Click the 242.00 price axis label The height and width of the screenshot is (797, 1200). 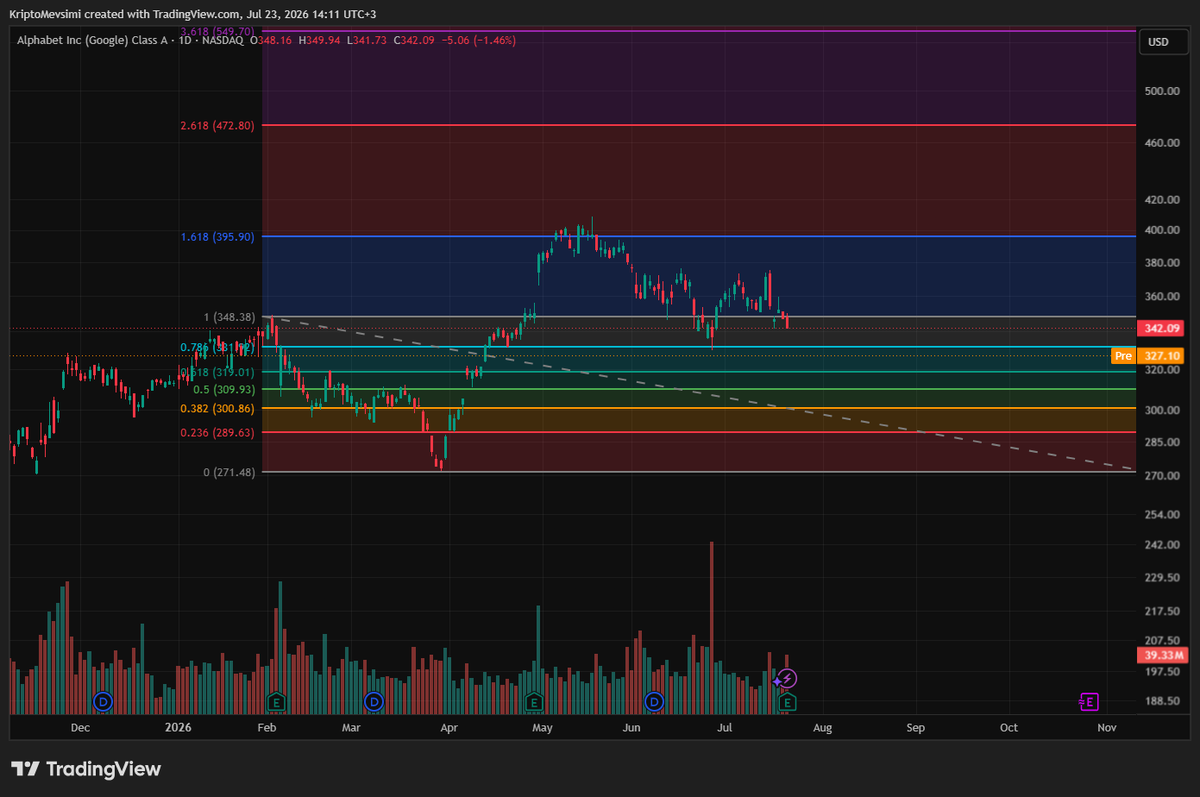coord(1162,545)
